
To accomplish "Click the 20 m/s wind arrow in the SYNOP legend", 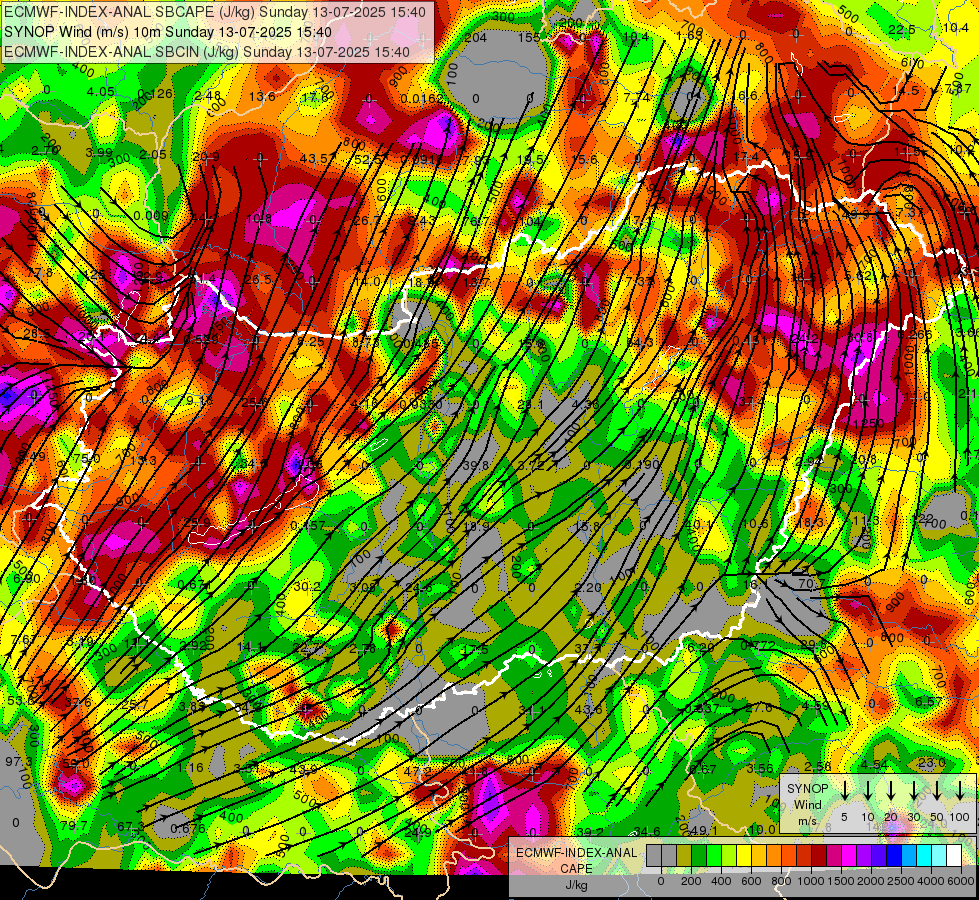I will [890, 790].
